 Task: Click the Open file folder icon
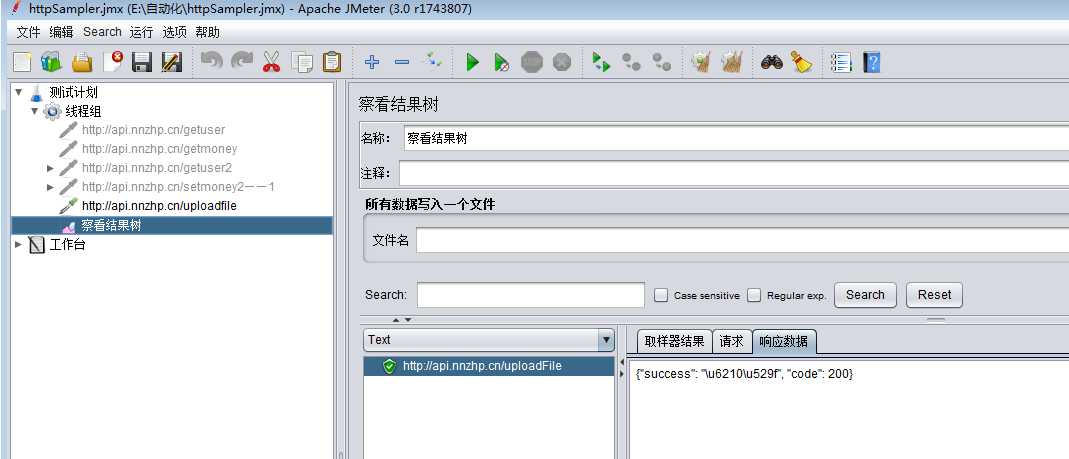pos(82,63)
